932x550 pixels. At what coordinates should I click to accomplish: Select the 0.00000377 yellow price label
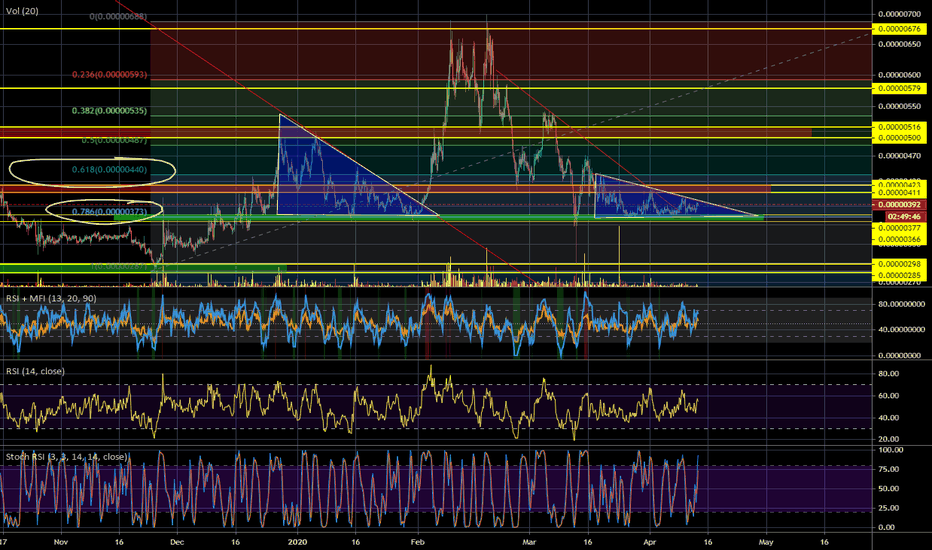point(899,228)
